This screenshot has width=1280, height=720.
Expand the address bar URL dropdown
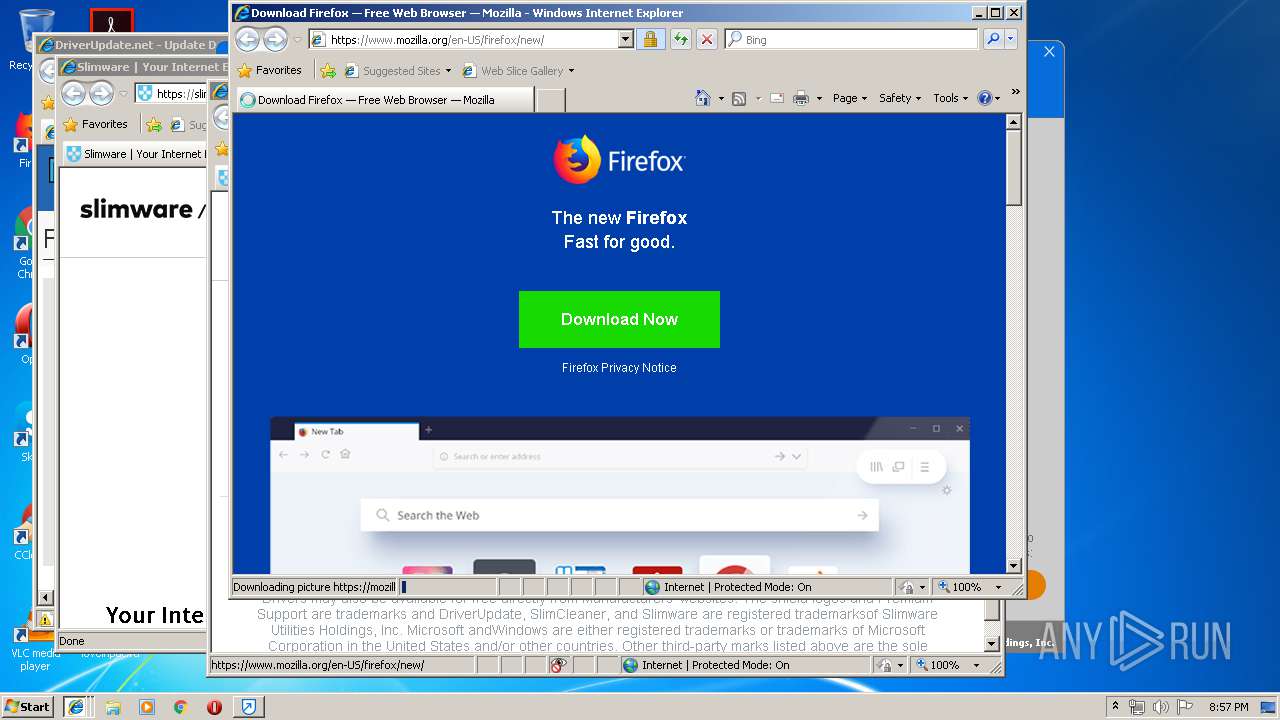[x=626, y=40]
